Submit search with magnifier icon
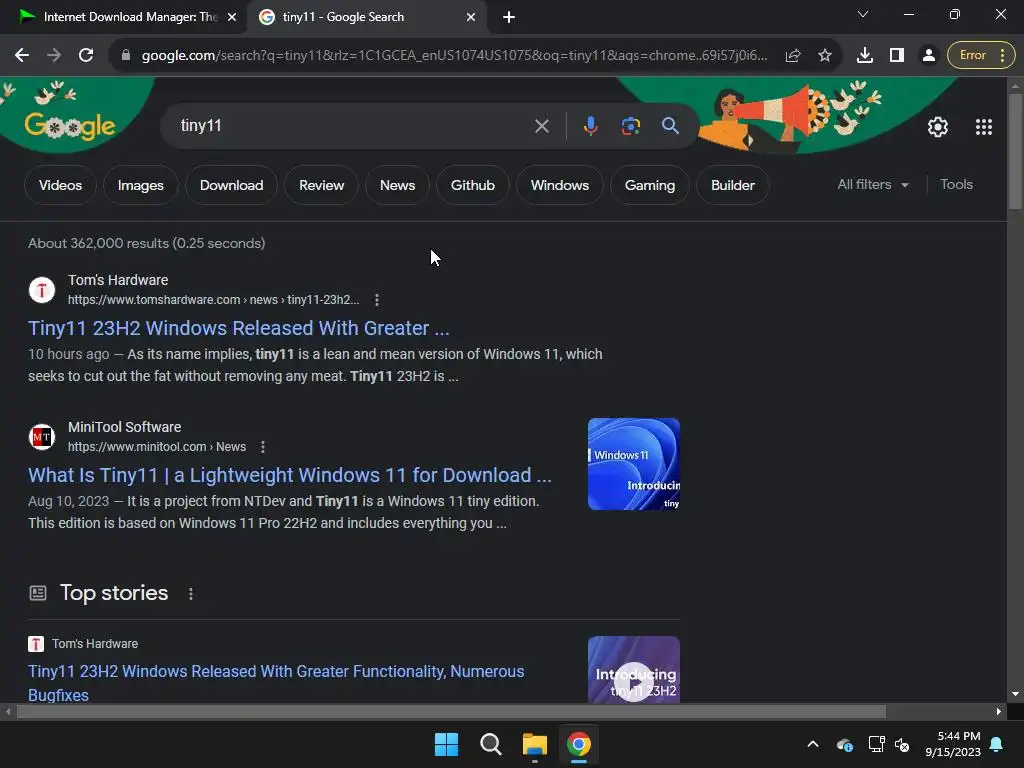The height and width of the screenshot is (768, 1024). point(670,125)
